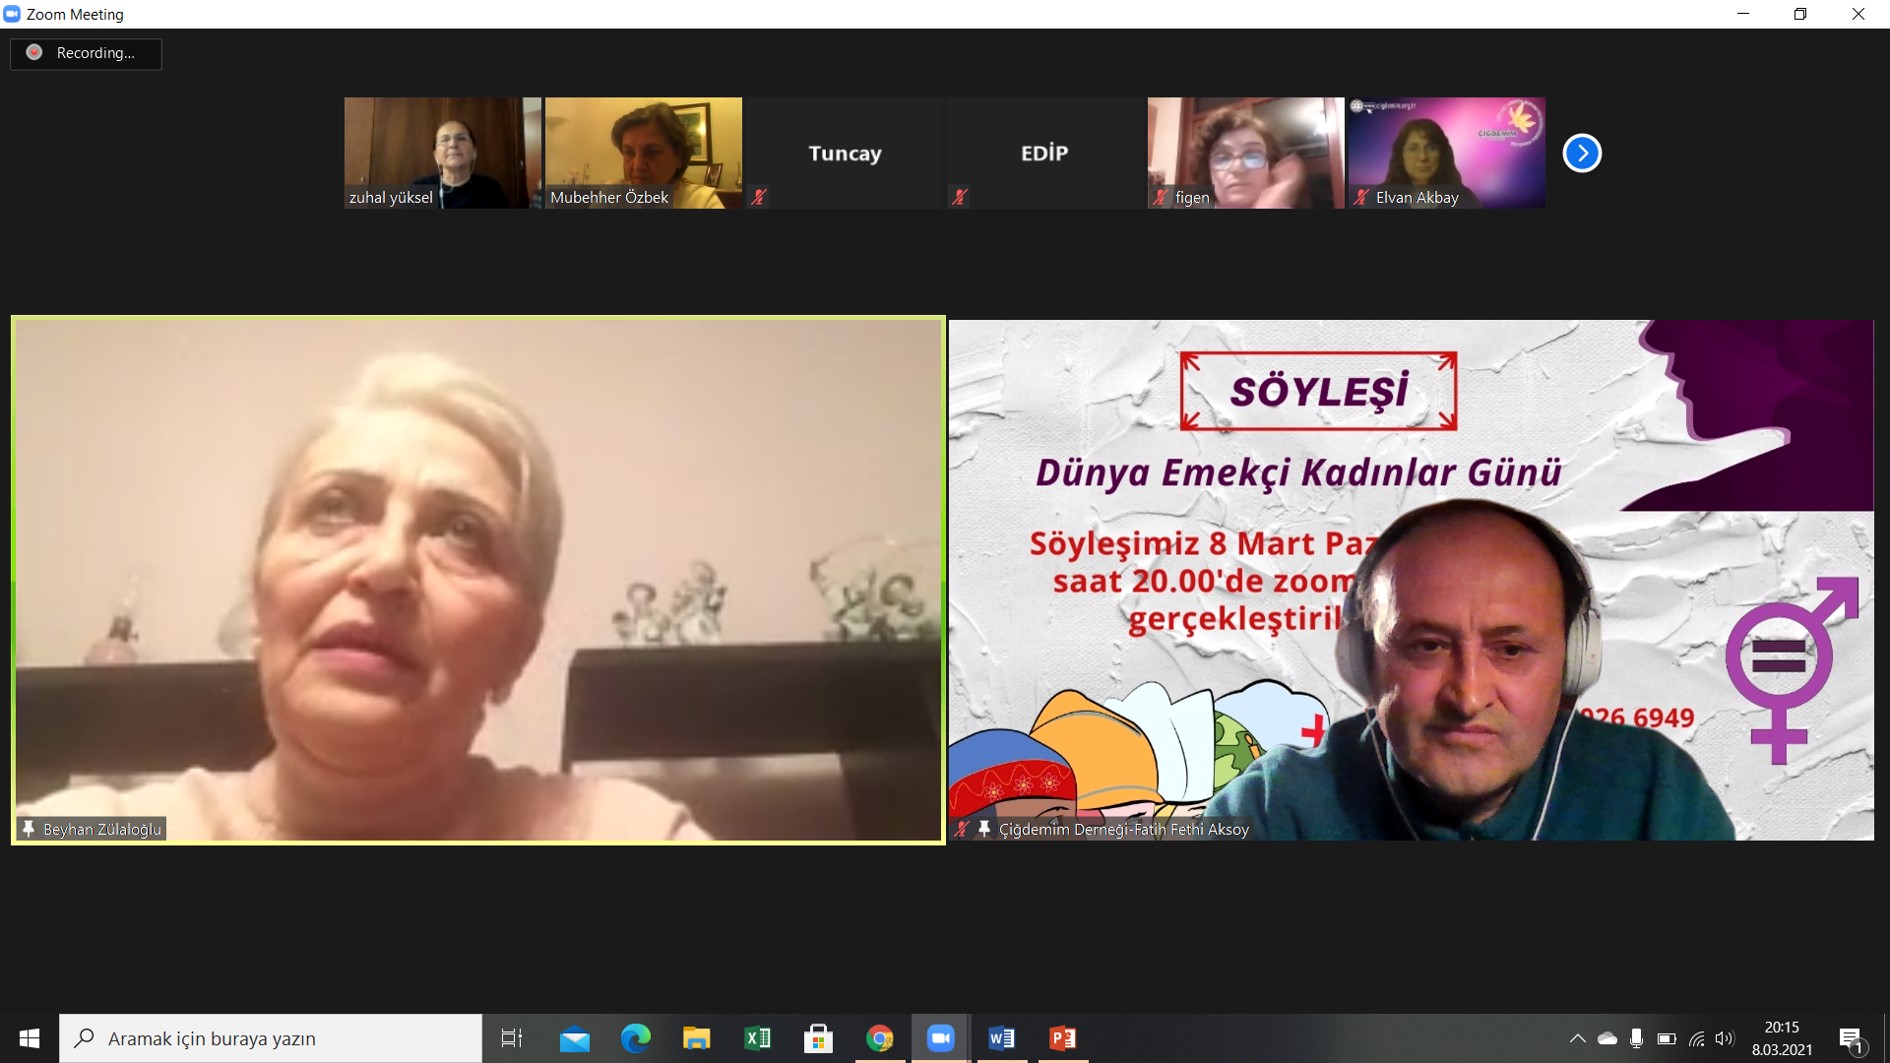The image size is (1890, 1063).
Task: Open volume control in system tray
Action: 1724,1039
